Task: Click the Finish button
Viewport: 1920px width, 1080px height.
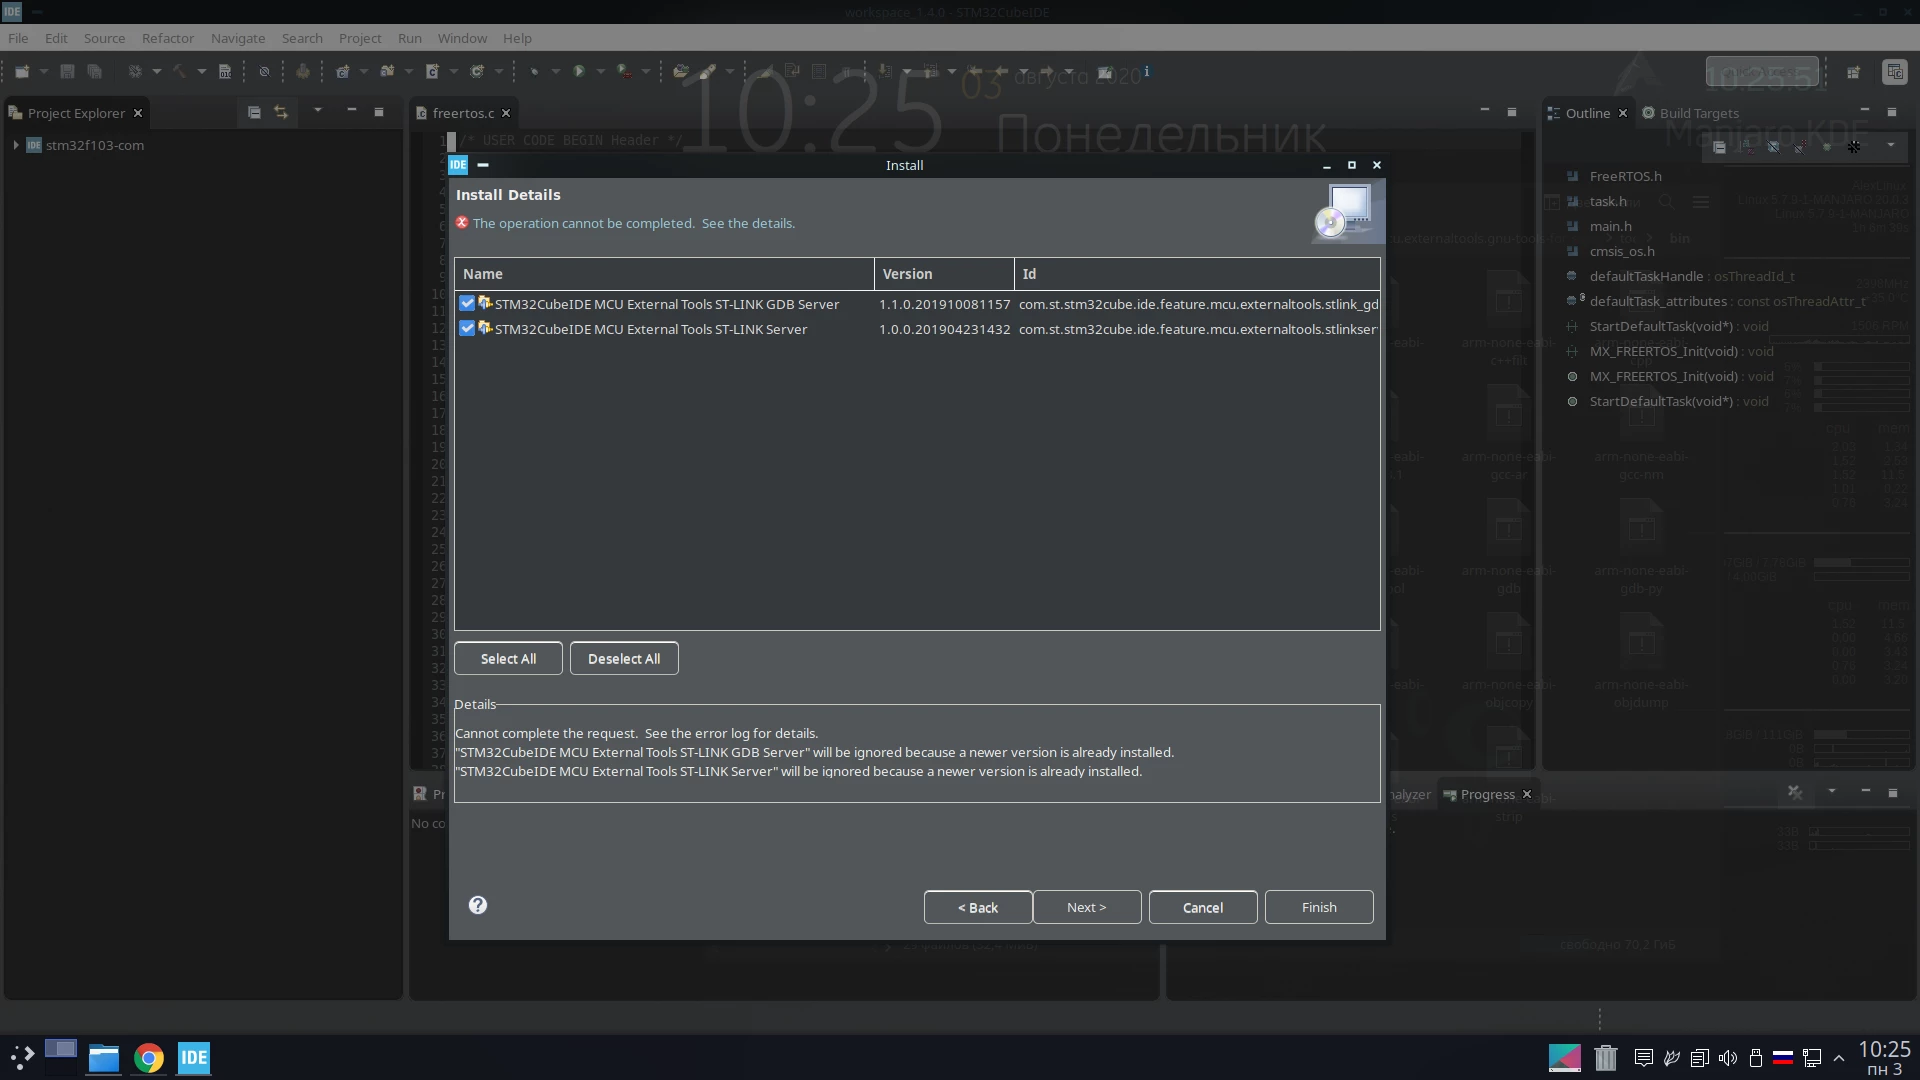Action: [x=1319, y=907]
